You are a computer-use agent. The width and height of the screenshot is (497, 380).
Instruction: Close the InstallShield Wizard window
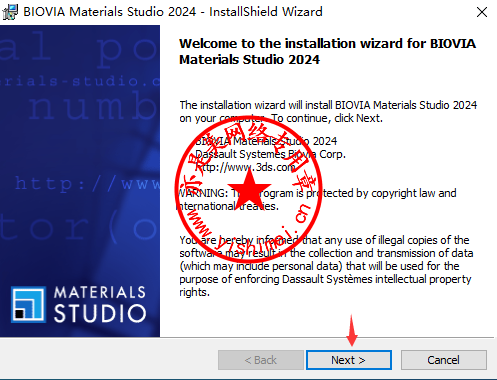coord(482,12)
